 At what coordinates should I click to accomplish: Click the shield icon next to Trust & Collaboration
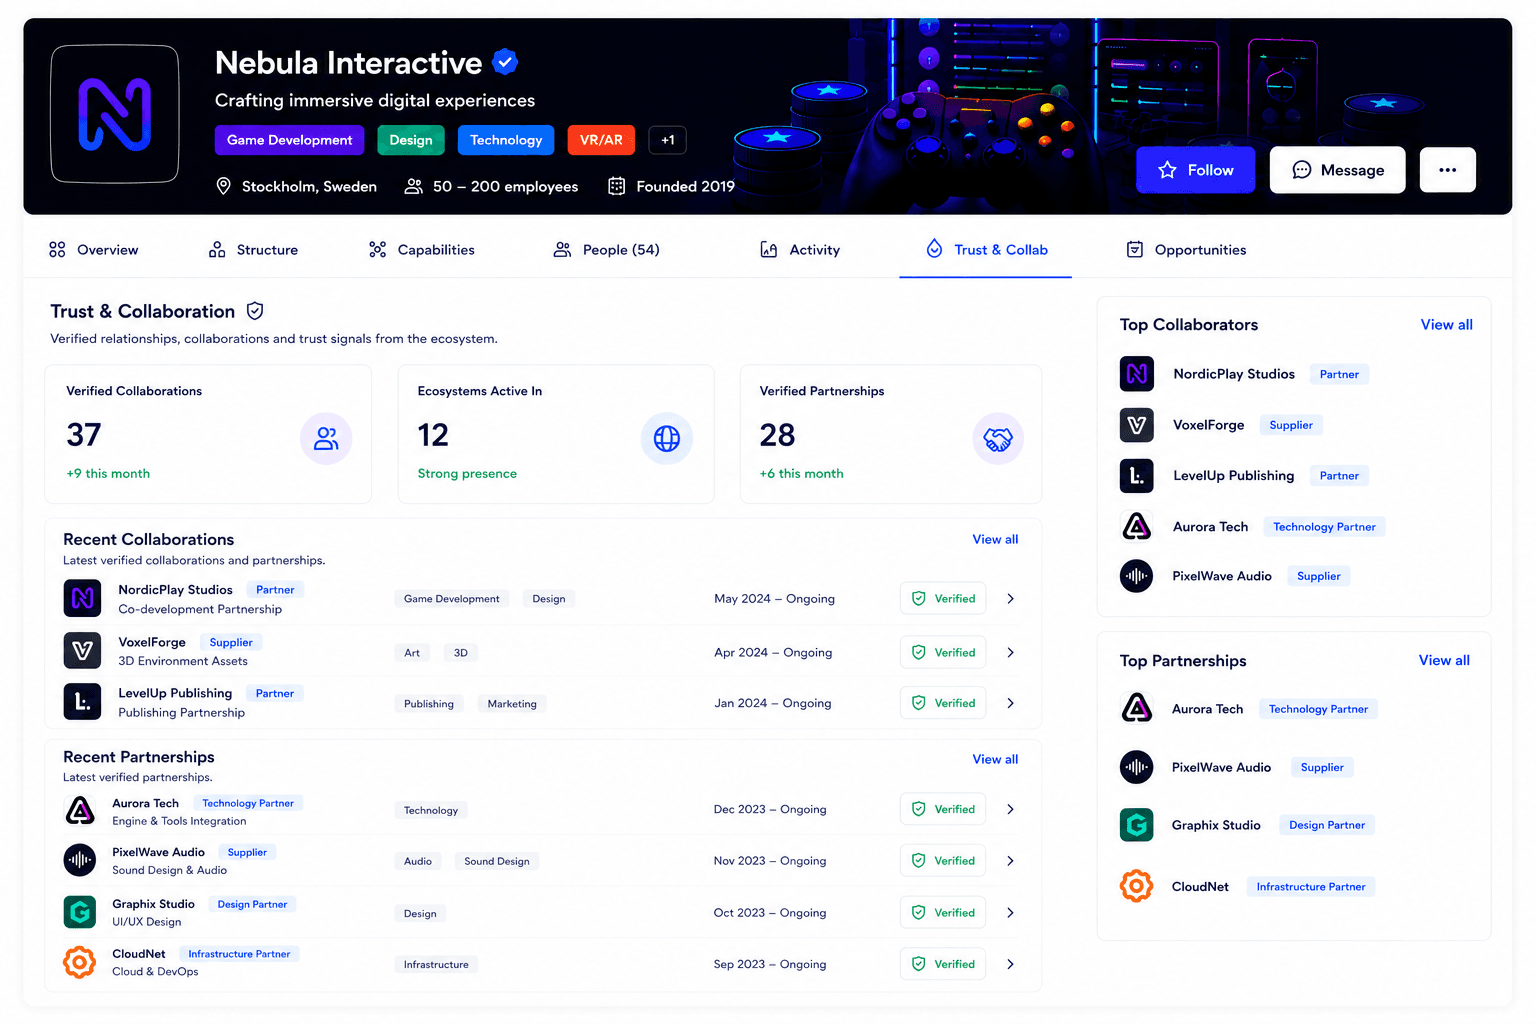[x=255, y=311]
